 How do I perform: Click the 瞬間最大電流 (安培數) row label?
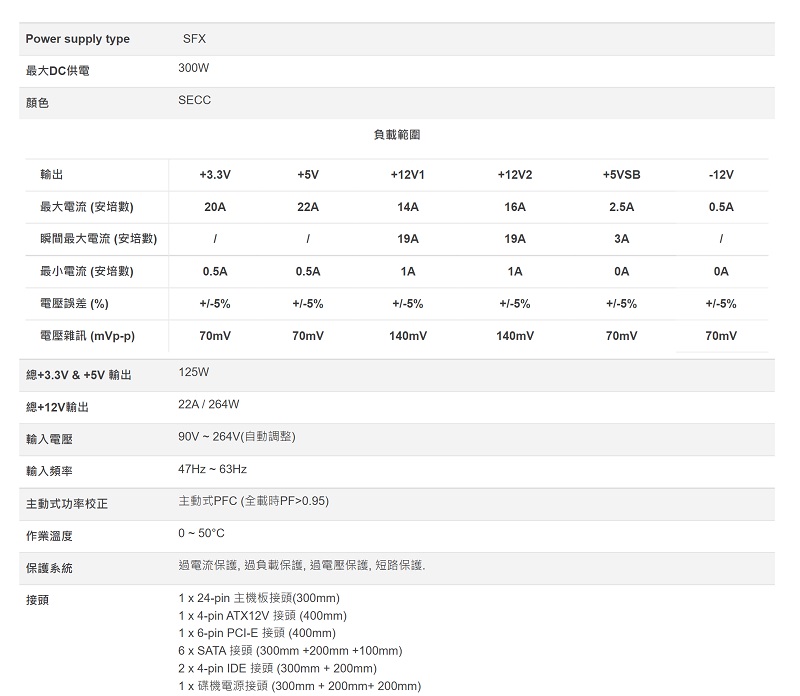(x=98, y=239)
